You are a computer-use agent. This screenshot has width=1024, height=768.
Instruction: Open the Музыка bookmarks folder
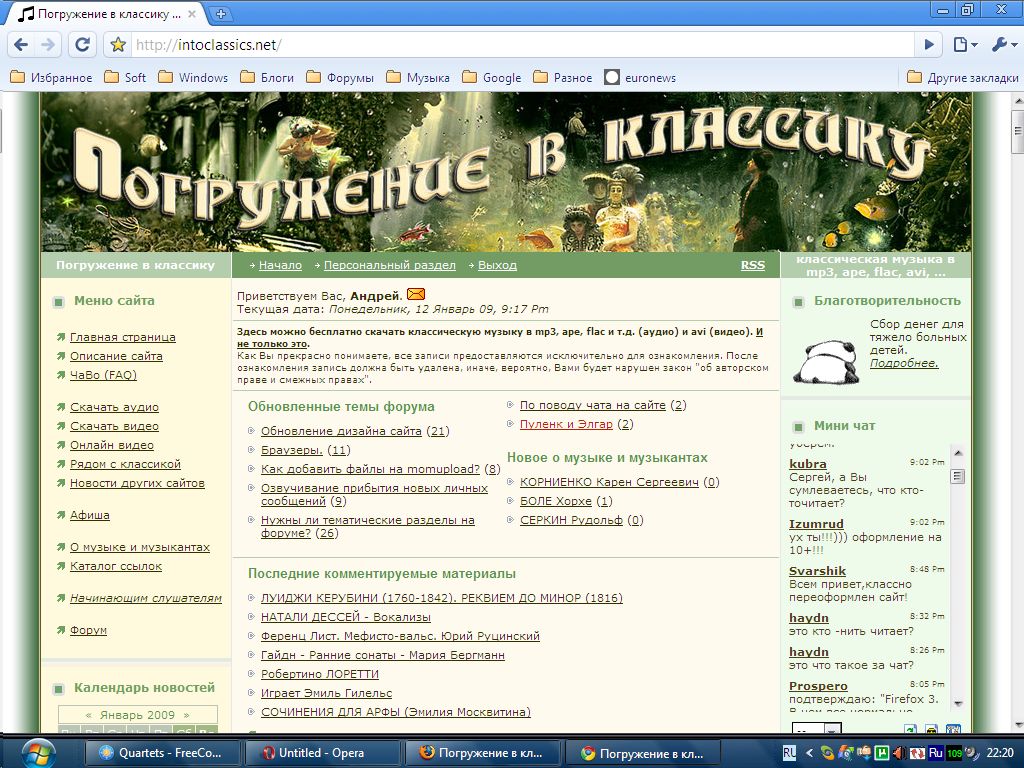point(418,78)
